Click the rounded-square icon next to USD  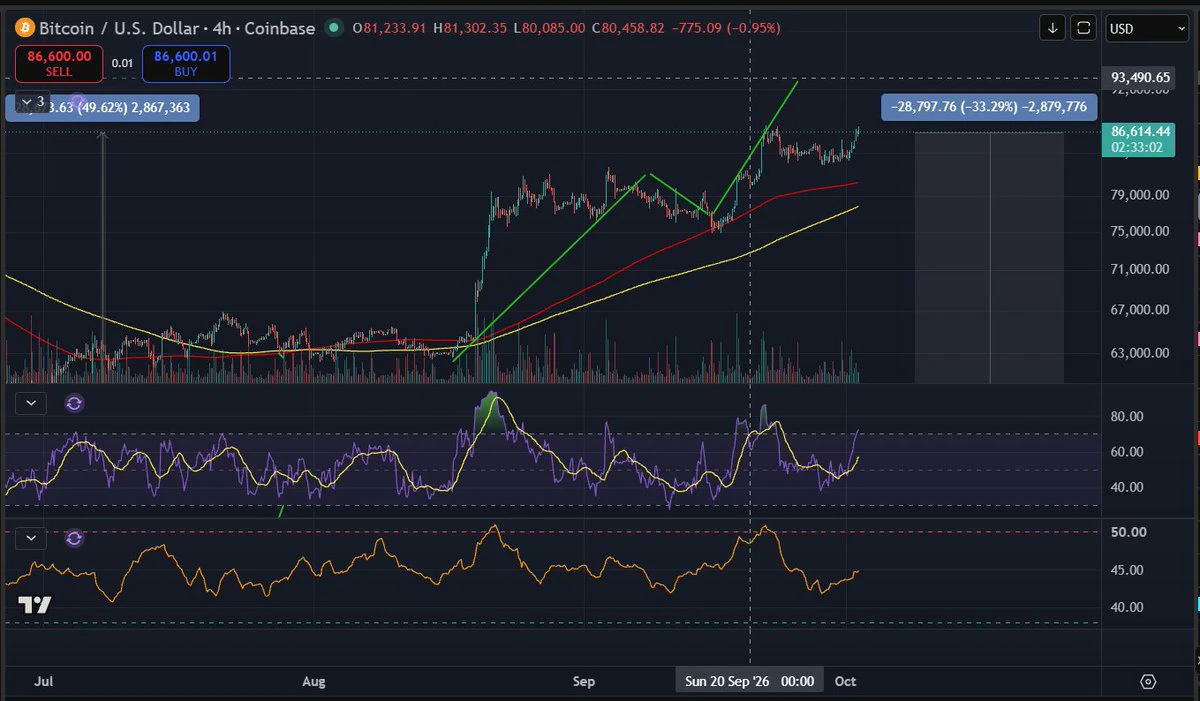(x=1083, y=28)
